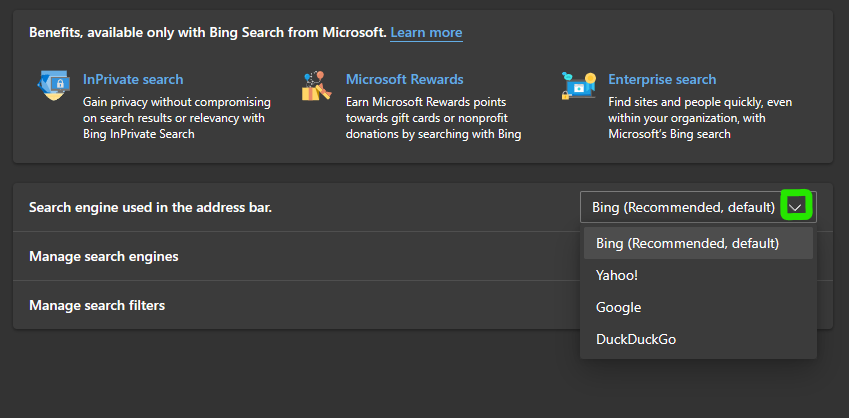Select Yahoo! as the search engine

[x=617, y=275]
